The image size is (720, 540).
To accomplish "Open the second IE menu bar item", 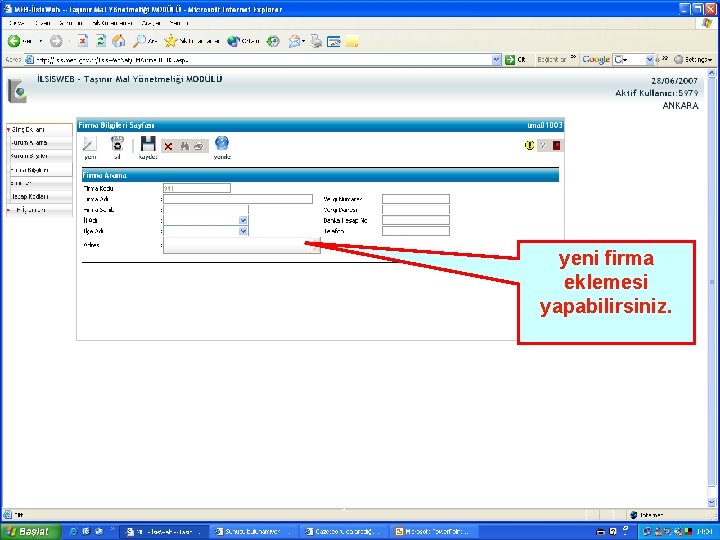I will [x=43, y=22].
